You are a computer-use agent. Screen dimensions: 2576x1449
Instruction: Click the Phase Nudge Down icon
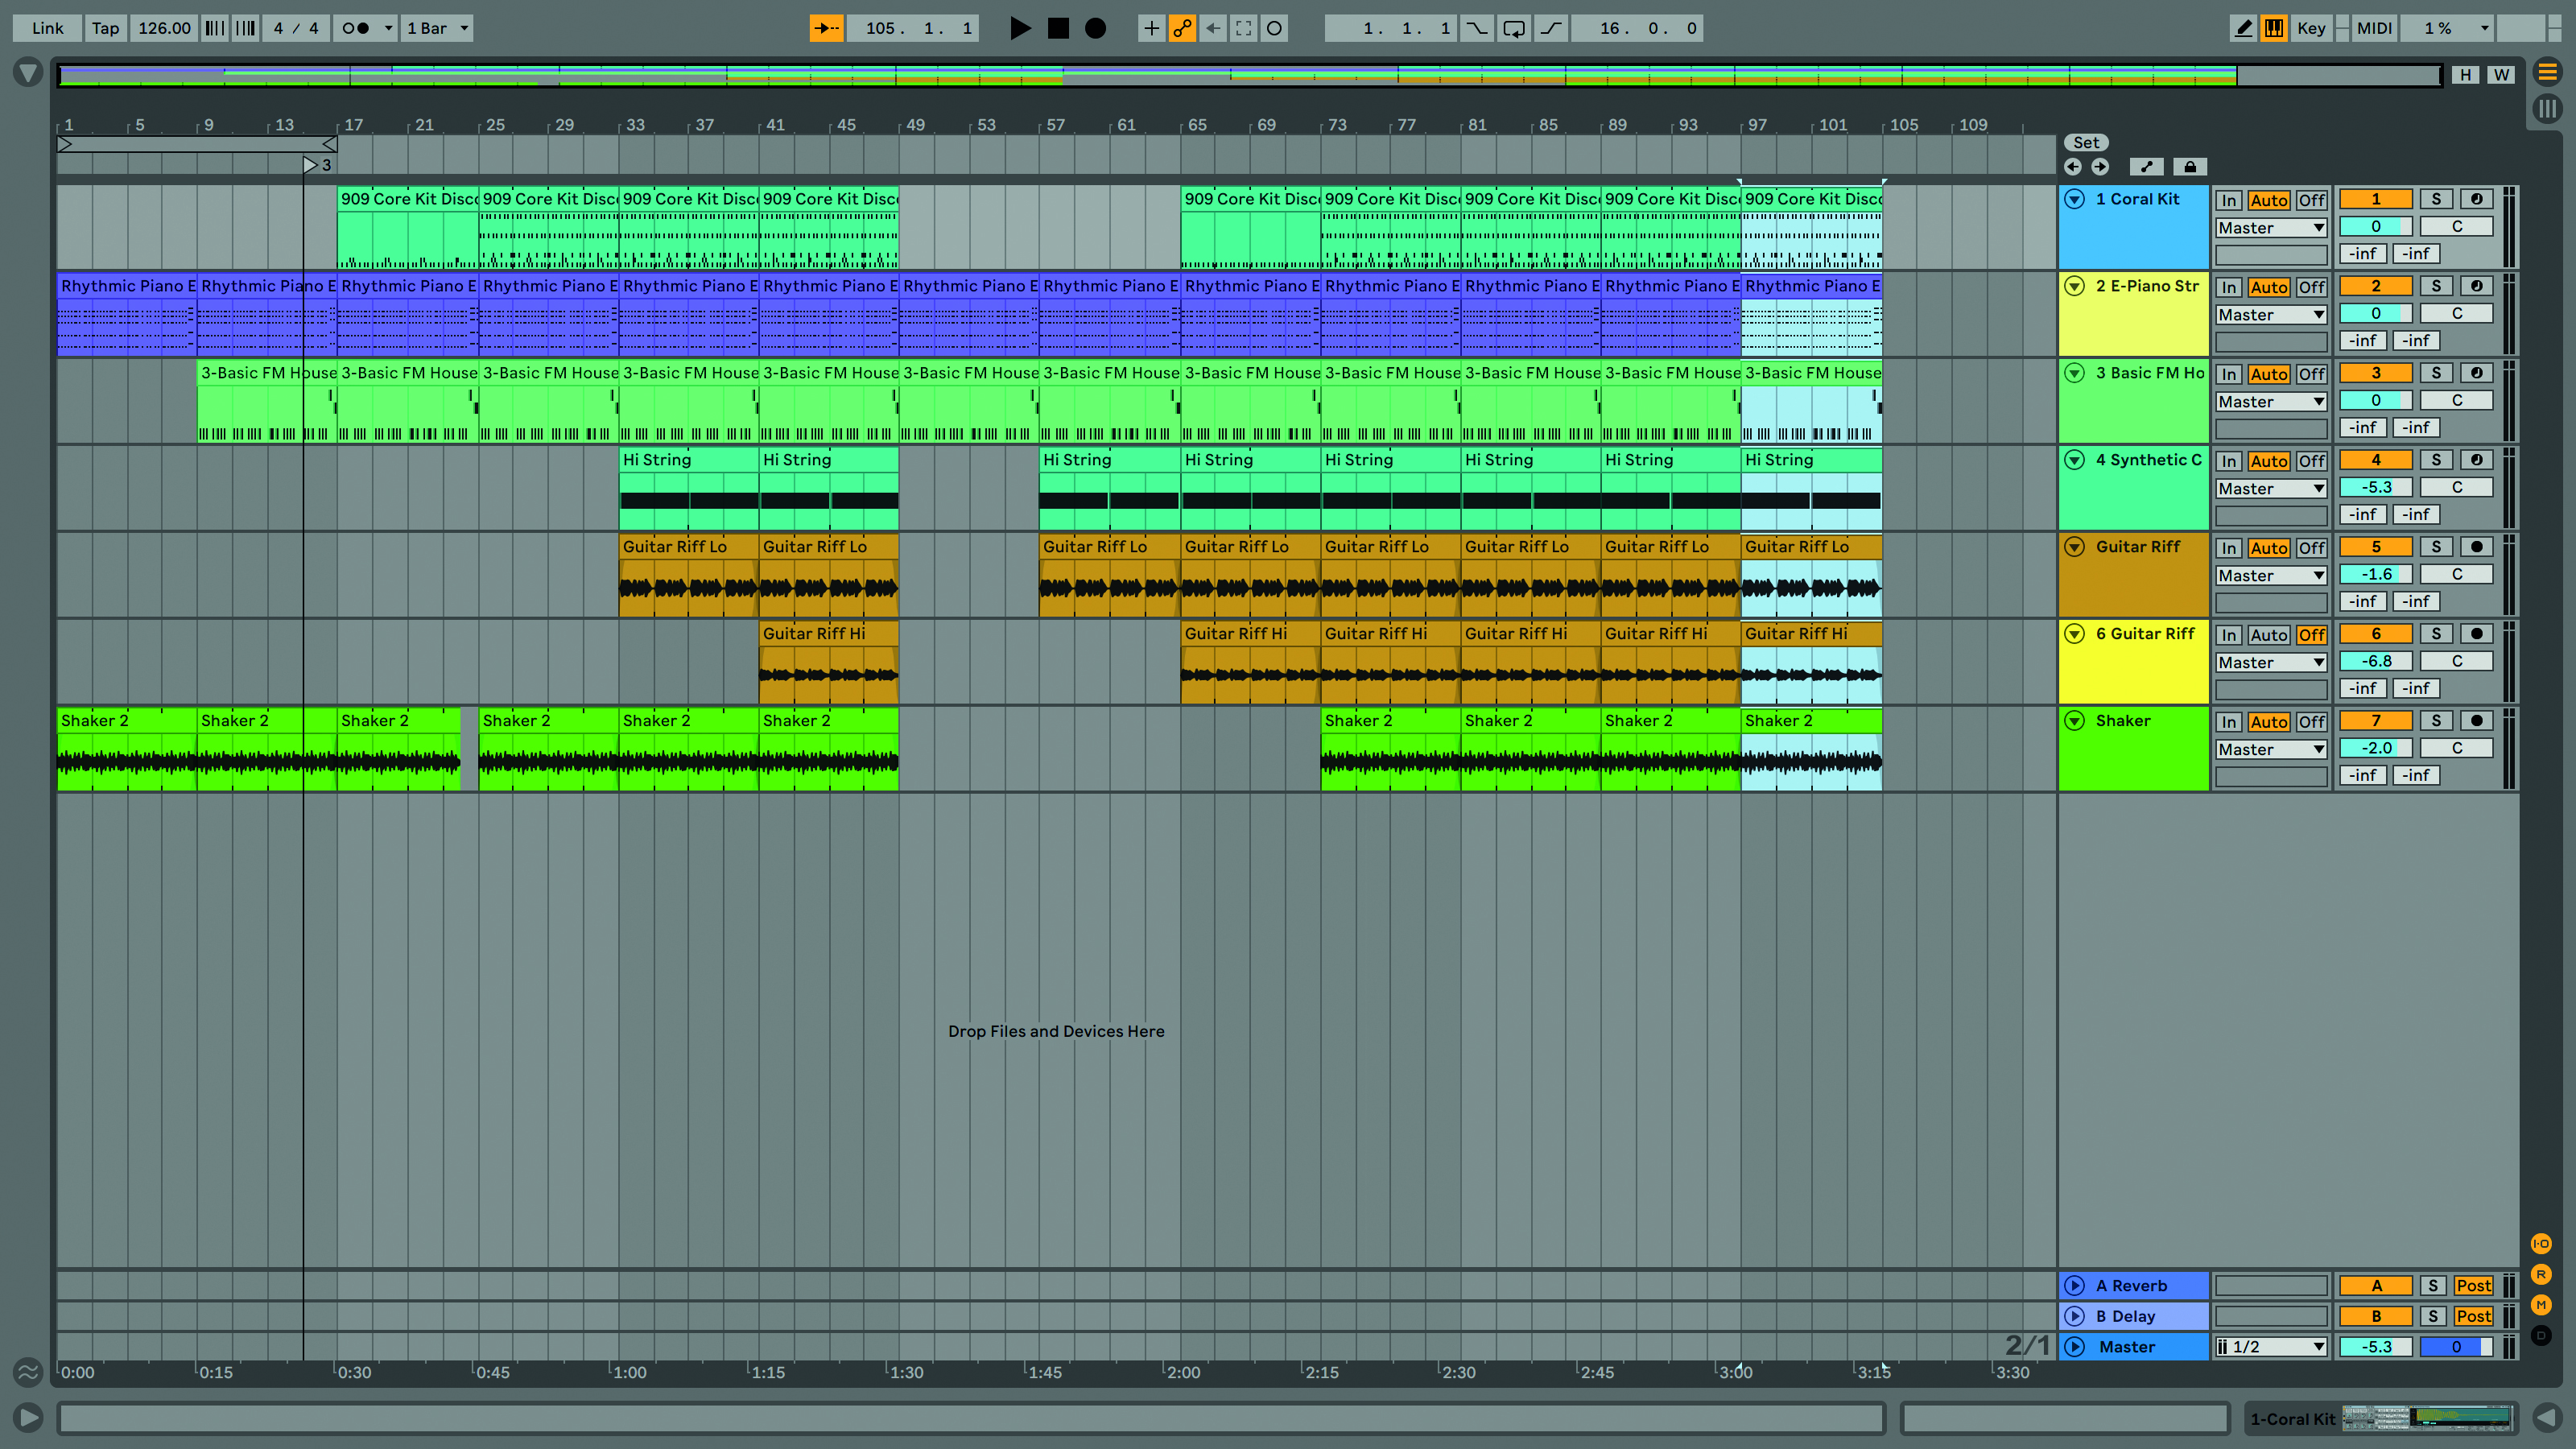coord(215,28)
